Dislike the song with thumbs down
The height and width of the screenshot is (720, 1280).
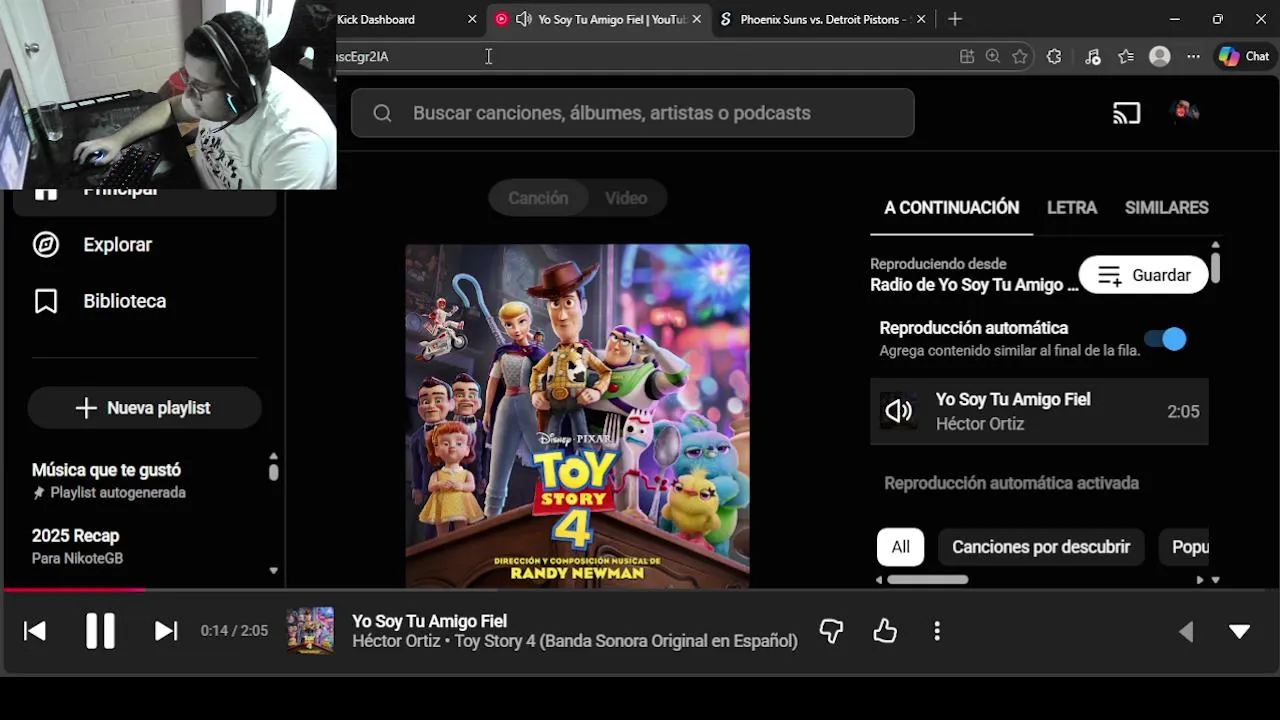coord(831,631)
